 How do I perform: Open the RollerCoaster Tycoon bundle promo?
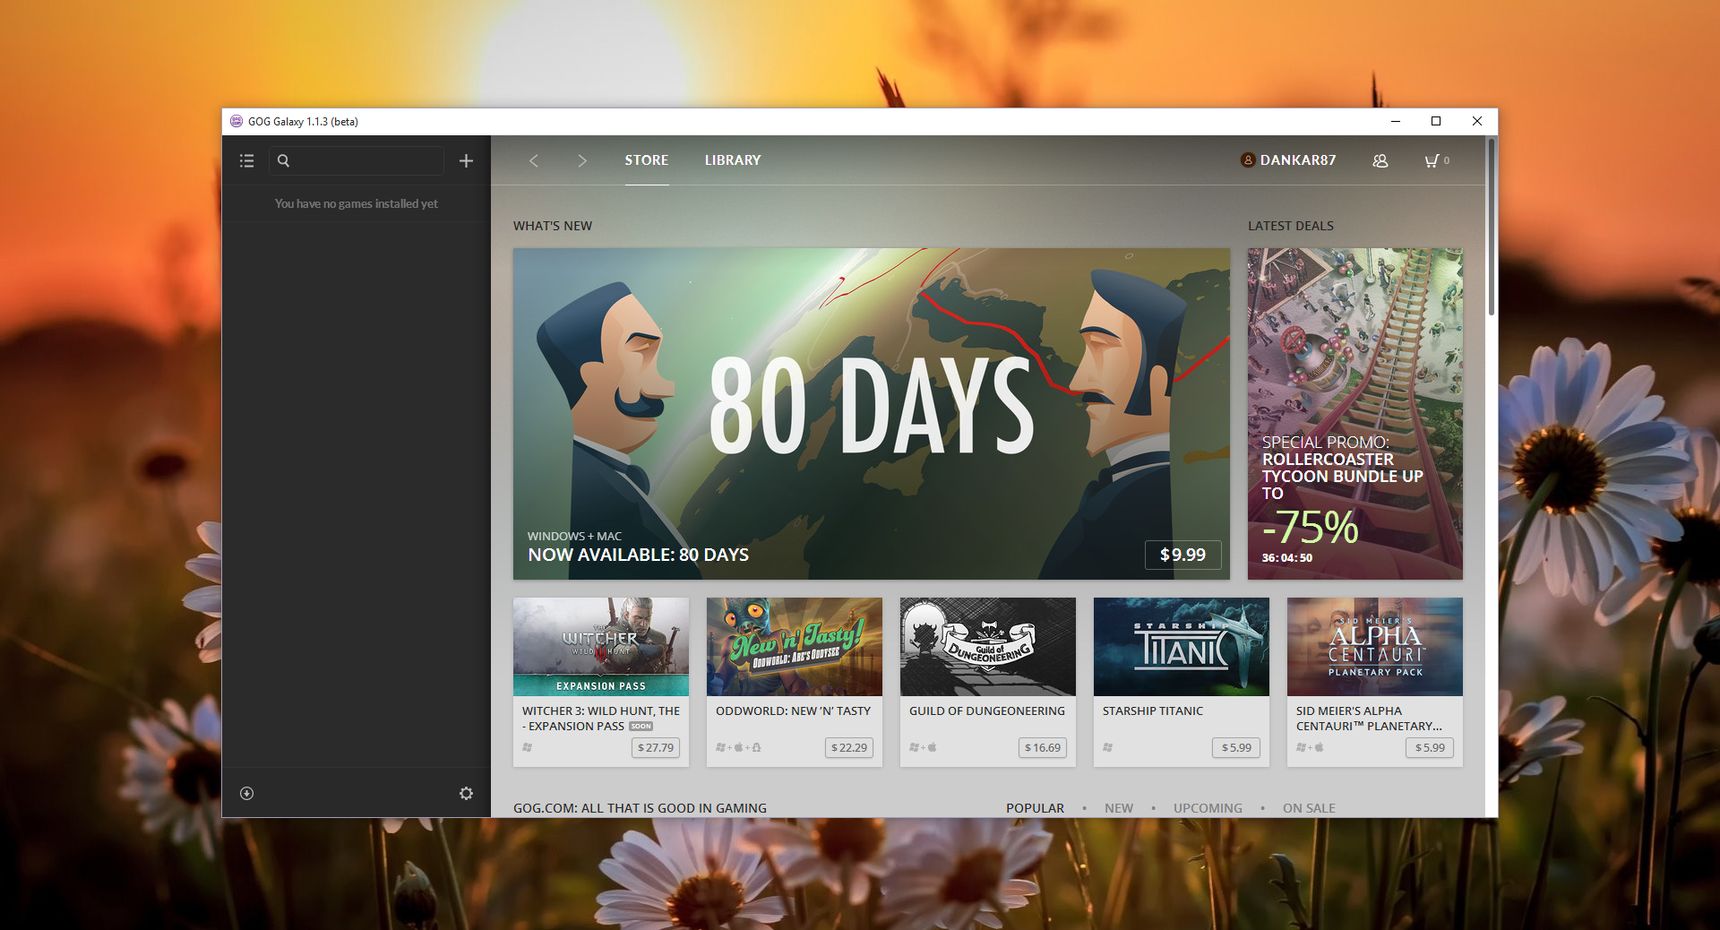(1355, 413)
